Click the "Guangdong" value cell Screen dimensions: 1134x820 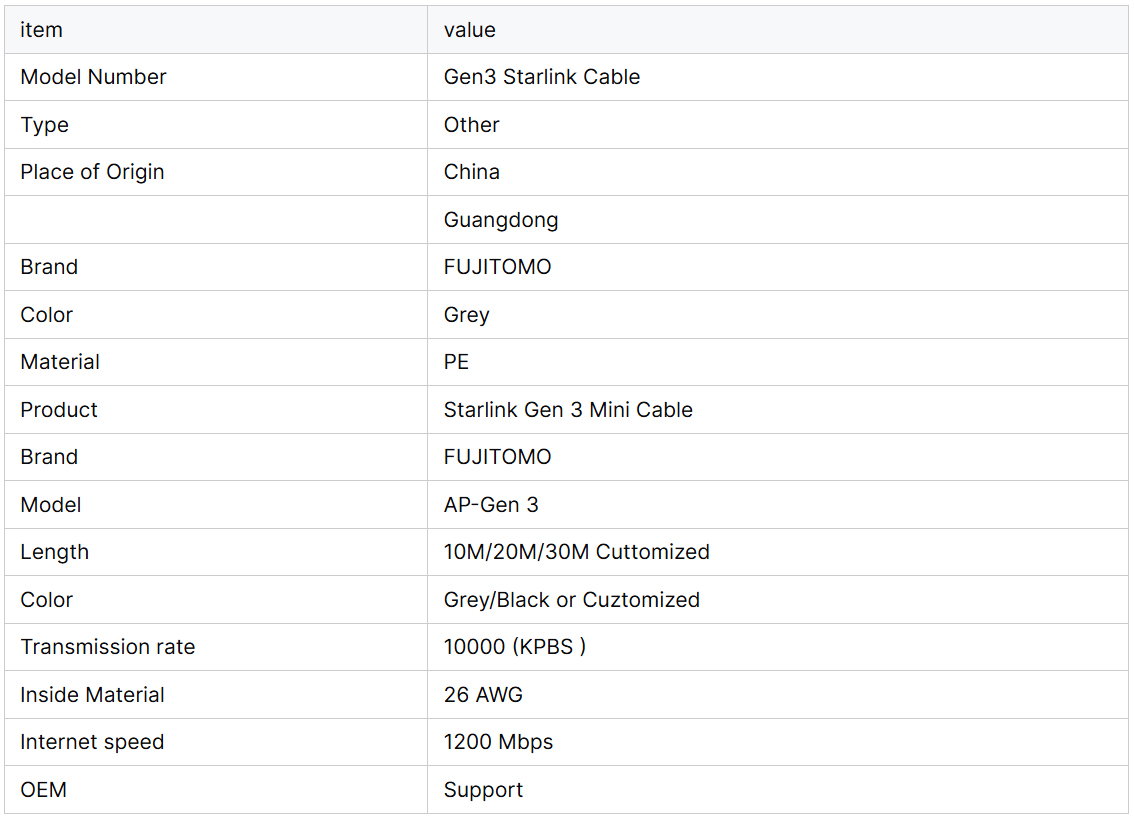[x=500, y=220]
